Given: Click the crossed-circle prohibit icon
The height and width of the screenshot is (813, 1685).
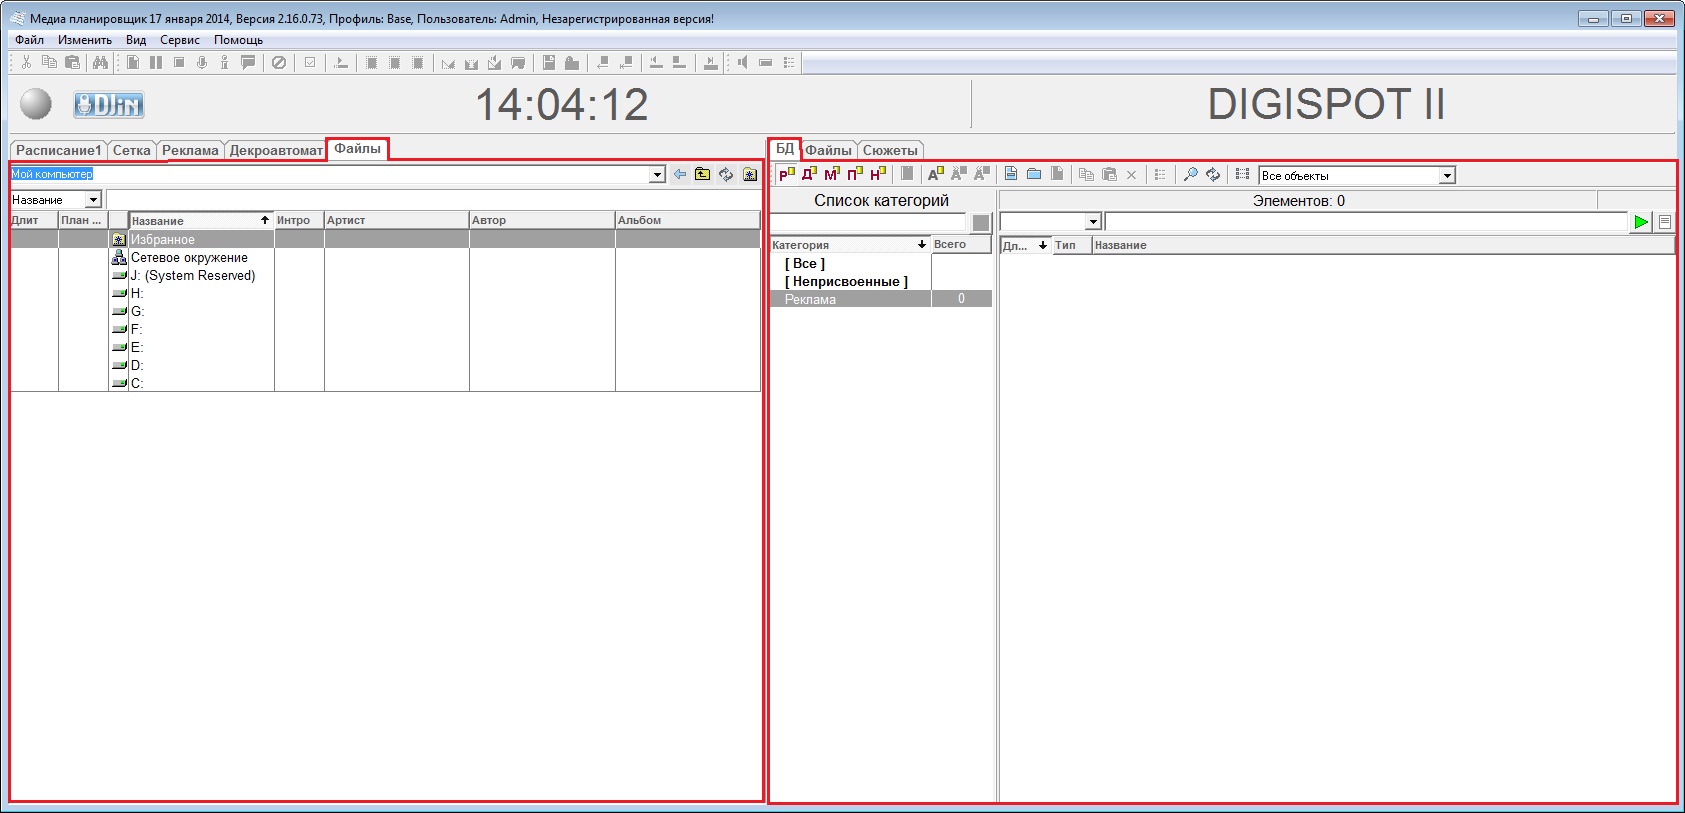Looking at the screenshot, I should tap(279, 62).
